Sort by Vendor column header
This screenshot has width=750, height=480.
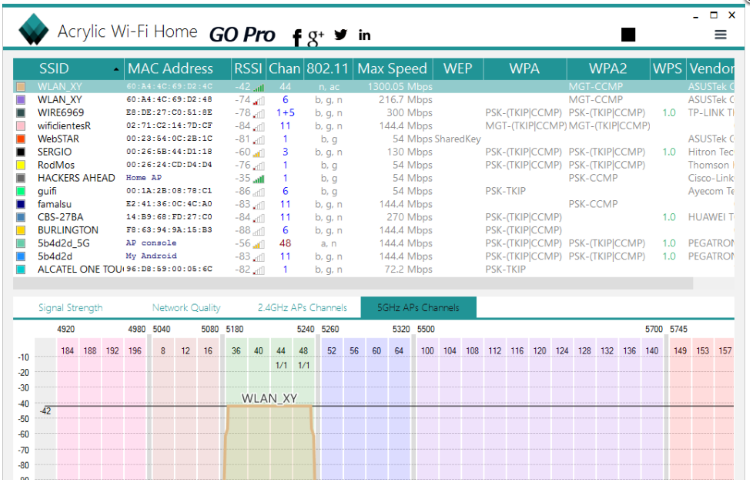(711, 69)
